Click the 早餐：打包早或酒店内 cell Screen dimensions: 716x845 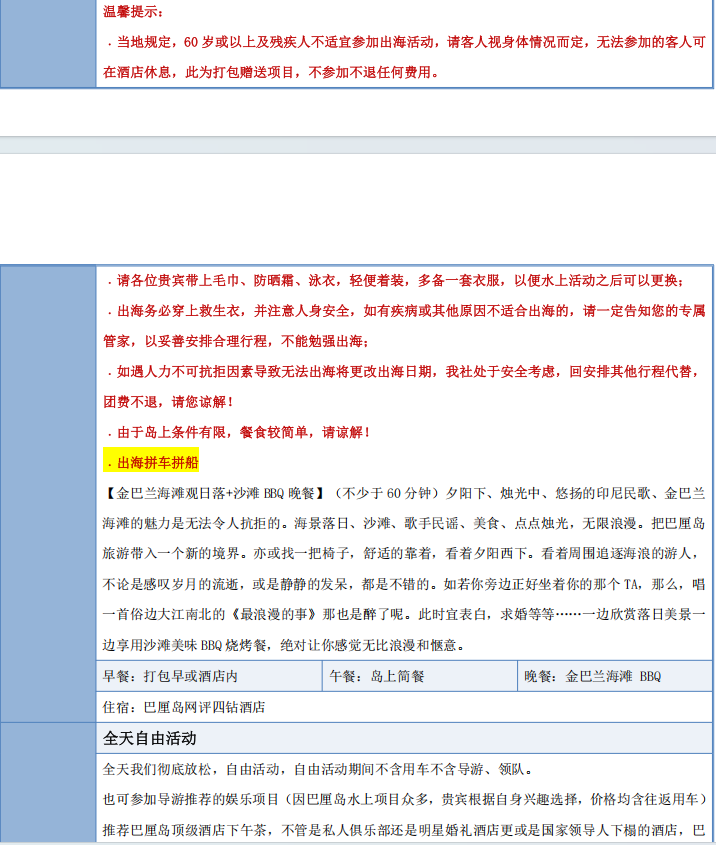click(209, 676)
